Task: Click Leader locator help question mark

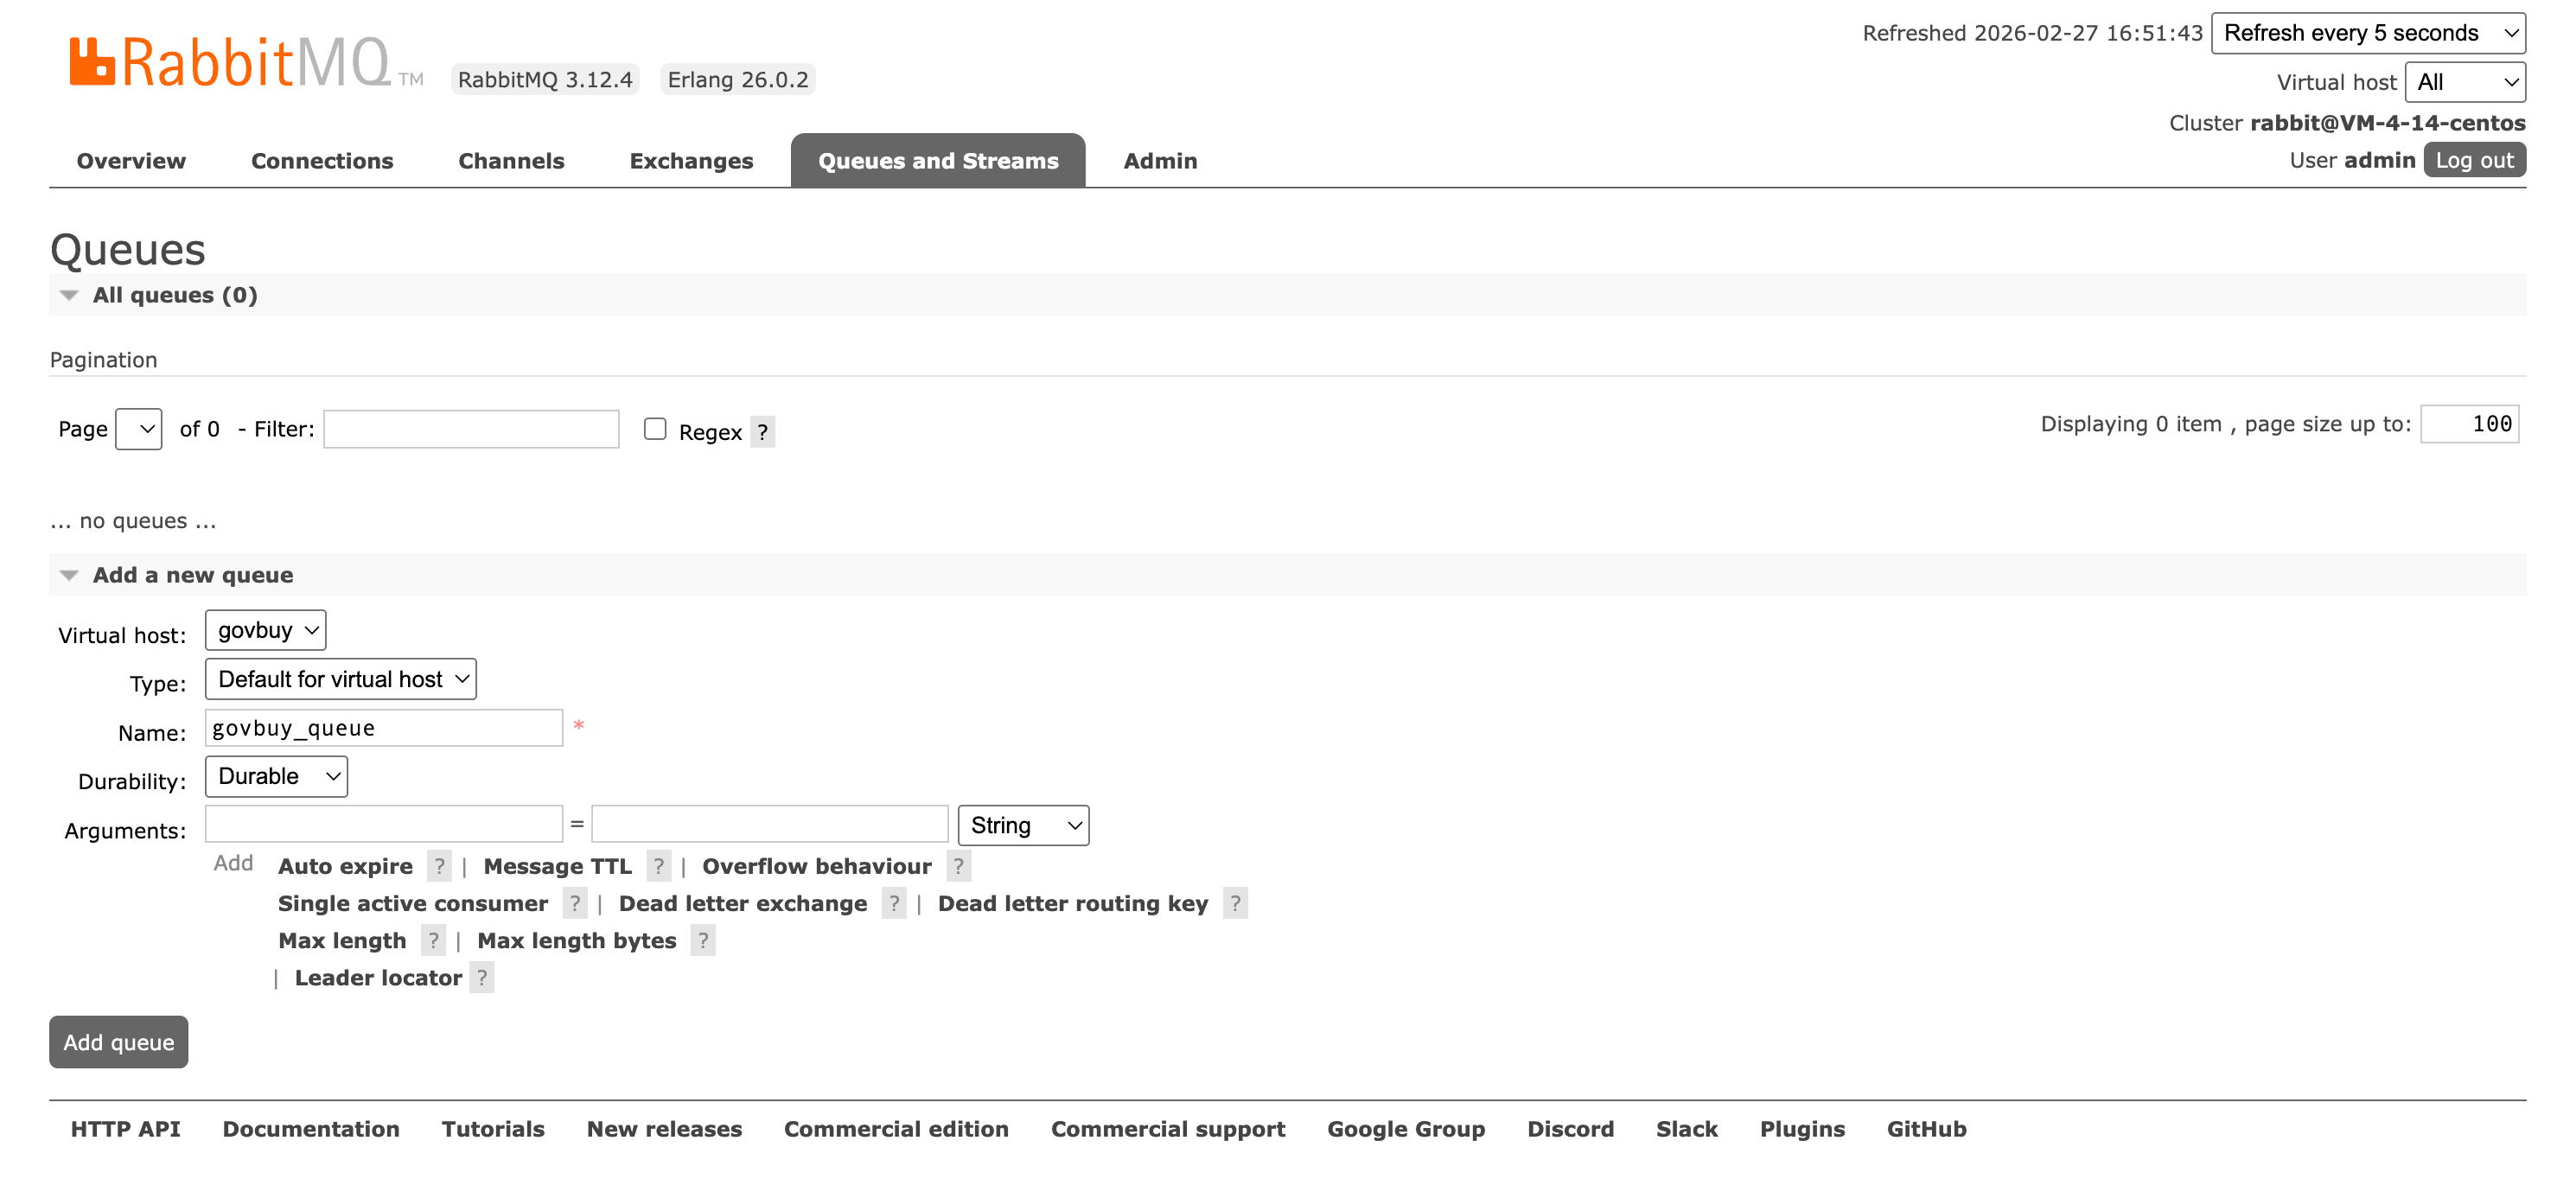Action: [x=482, y=977]
